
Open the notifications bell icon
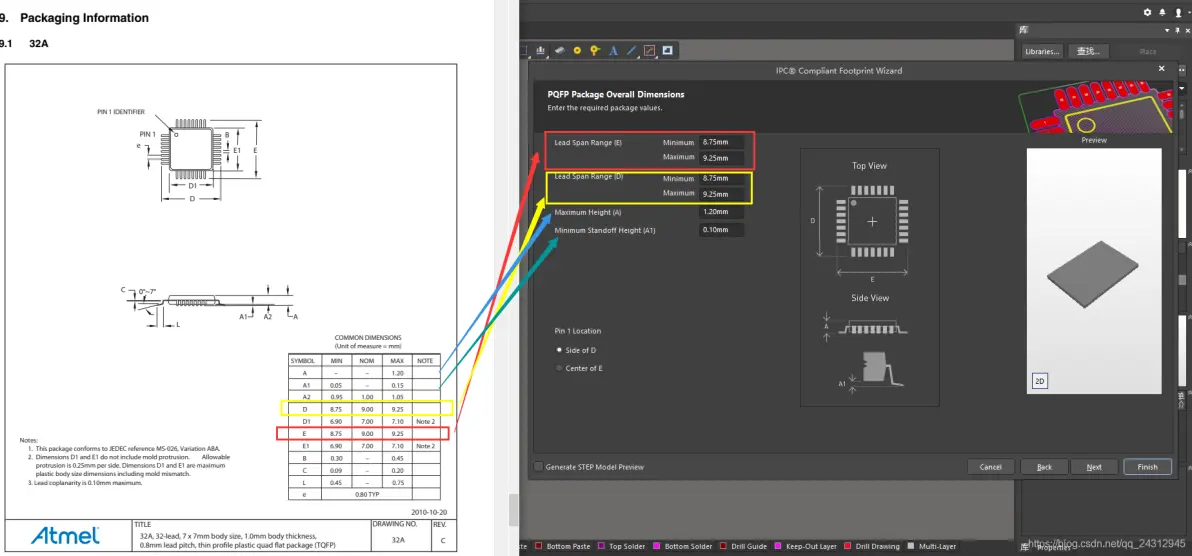pyautogui.click(x=1162, y=12)
